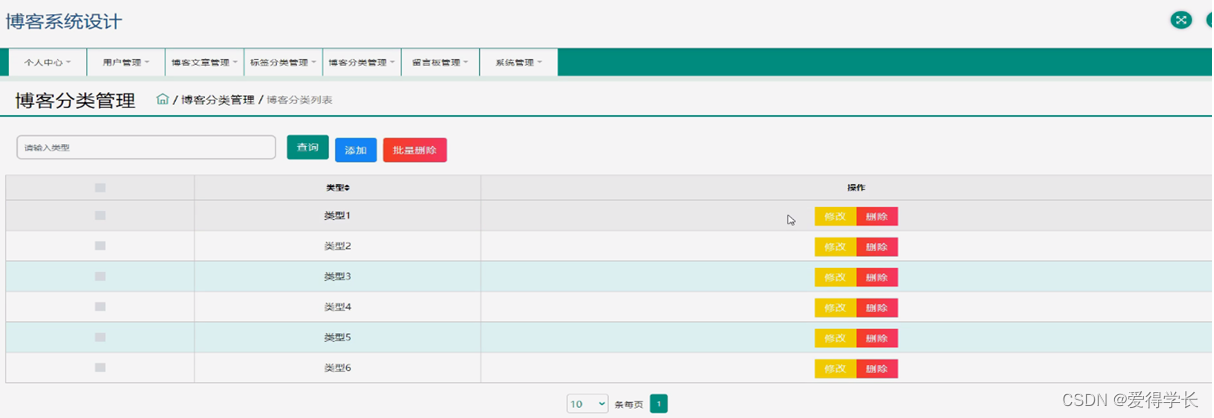
Task: Click the home icon in breadcrumb
Action: point(162,99)
